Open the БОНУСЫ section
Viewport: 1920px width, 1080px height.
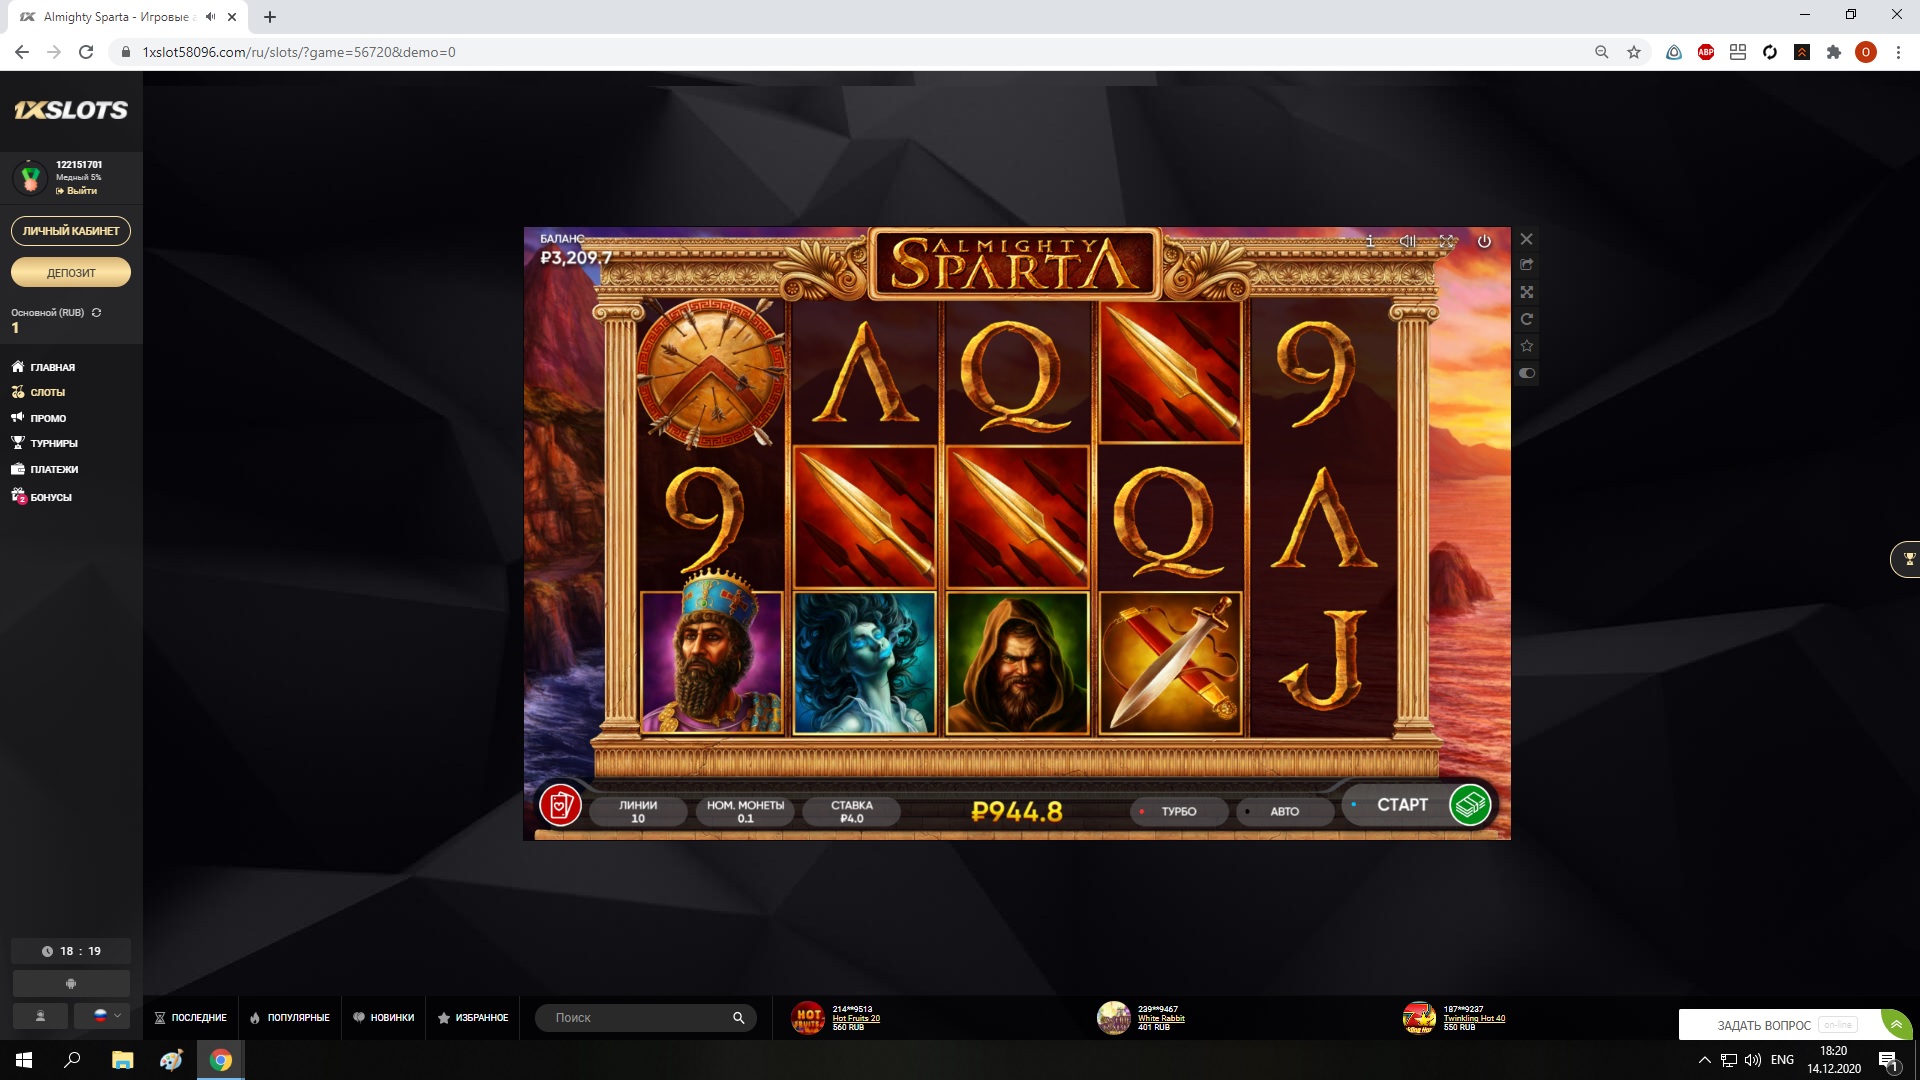[42, 496]
